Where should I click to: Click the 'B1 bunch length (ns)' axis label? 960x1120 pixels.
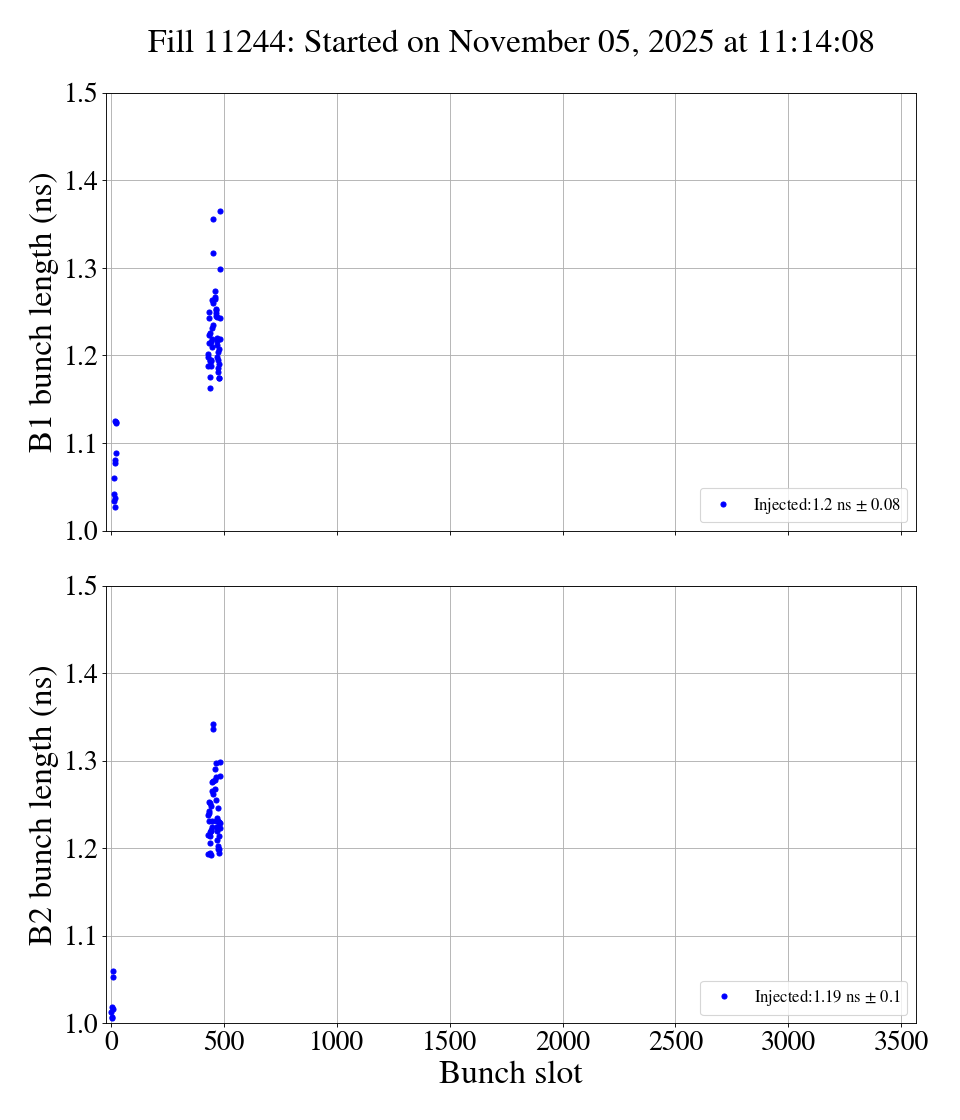(x=41, y=312)
